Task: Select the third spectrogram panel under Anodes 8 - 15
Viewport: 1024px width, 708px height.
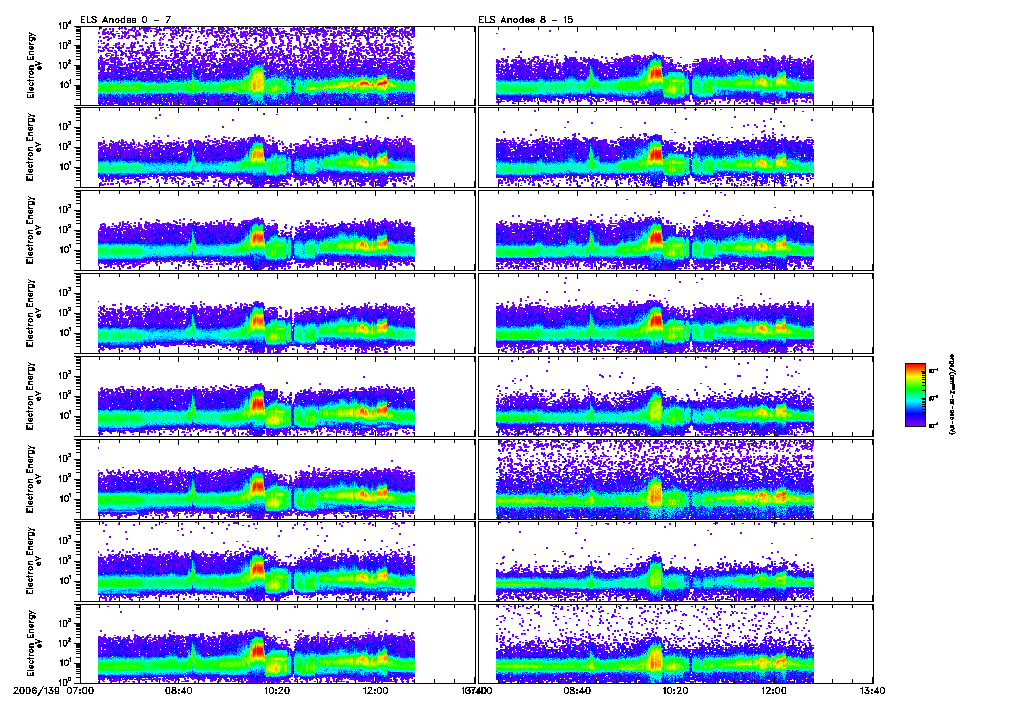Action: click(675, 231)
